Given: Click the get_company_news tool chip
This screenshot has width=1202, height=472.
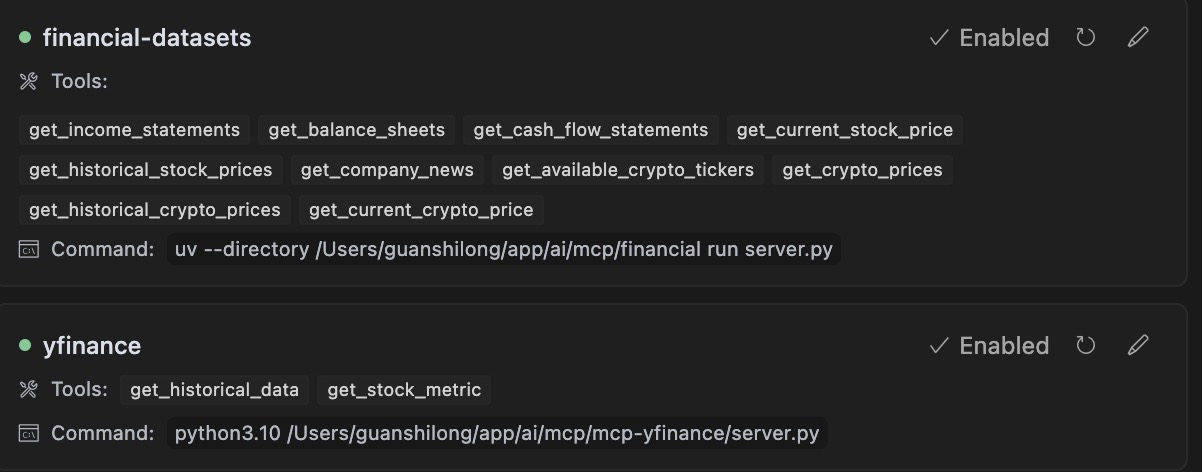Looking at the screenshot, I should pos(387,170).
